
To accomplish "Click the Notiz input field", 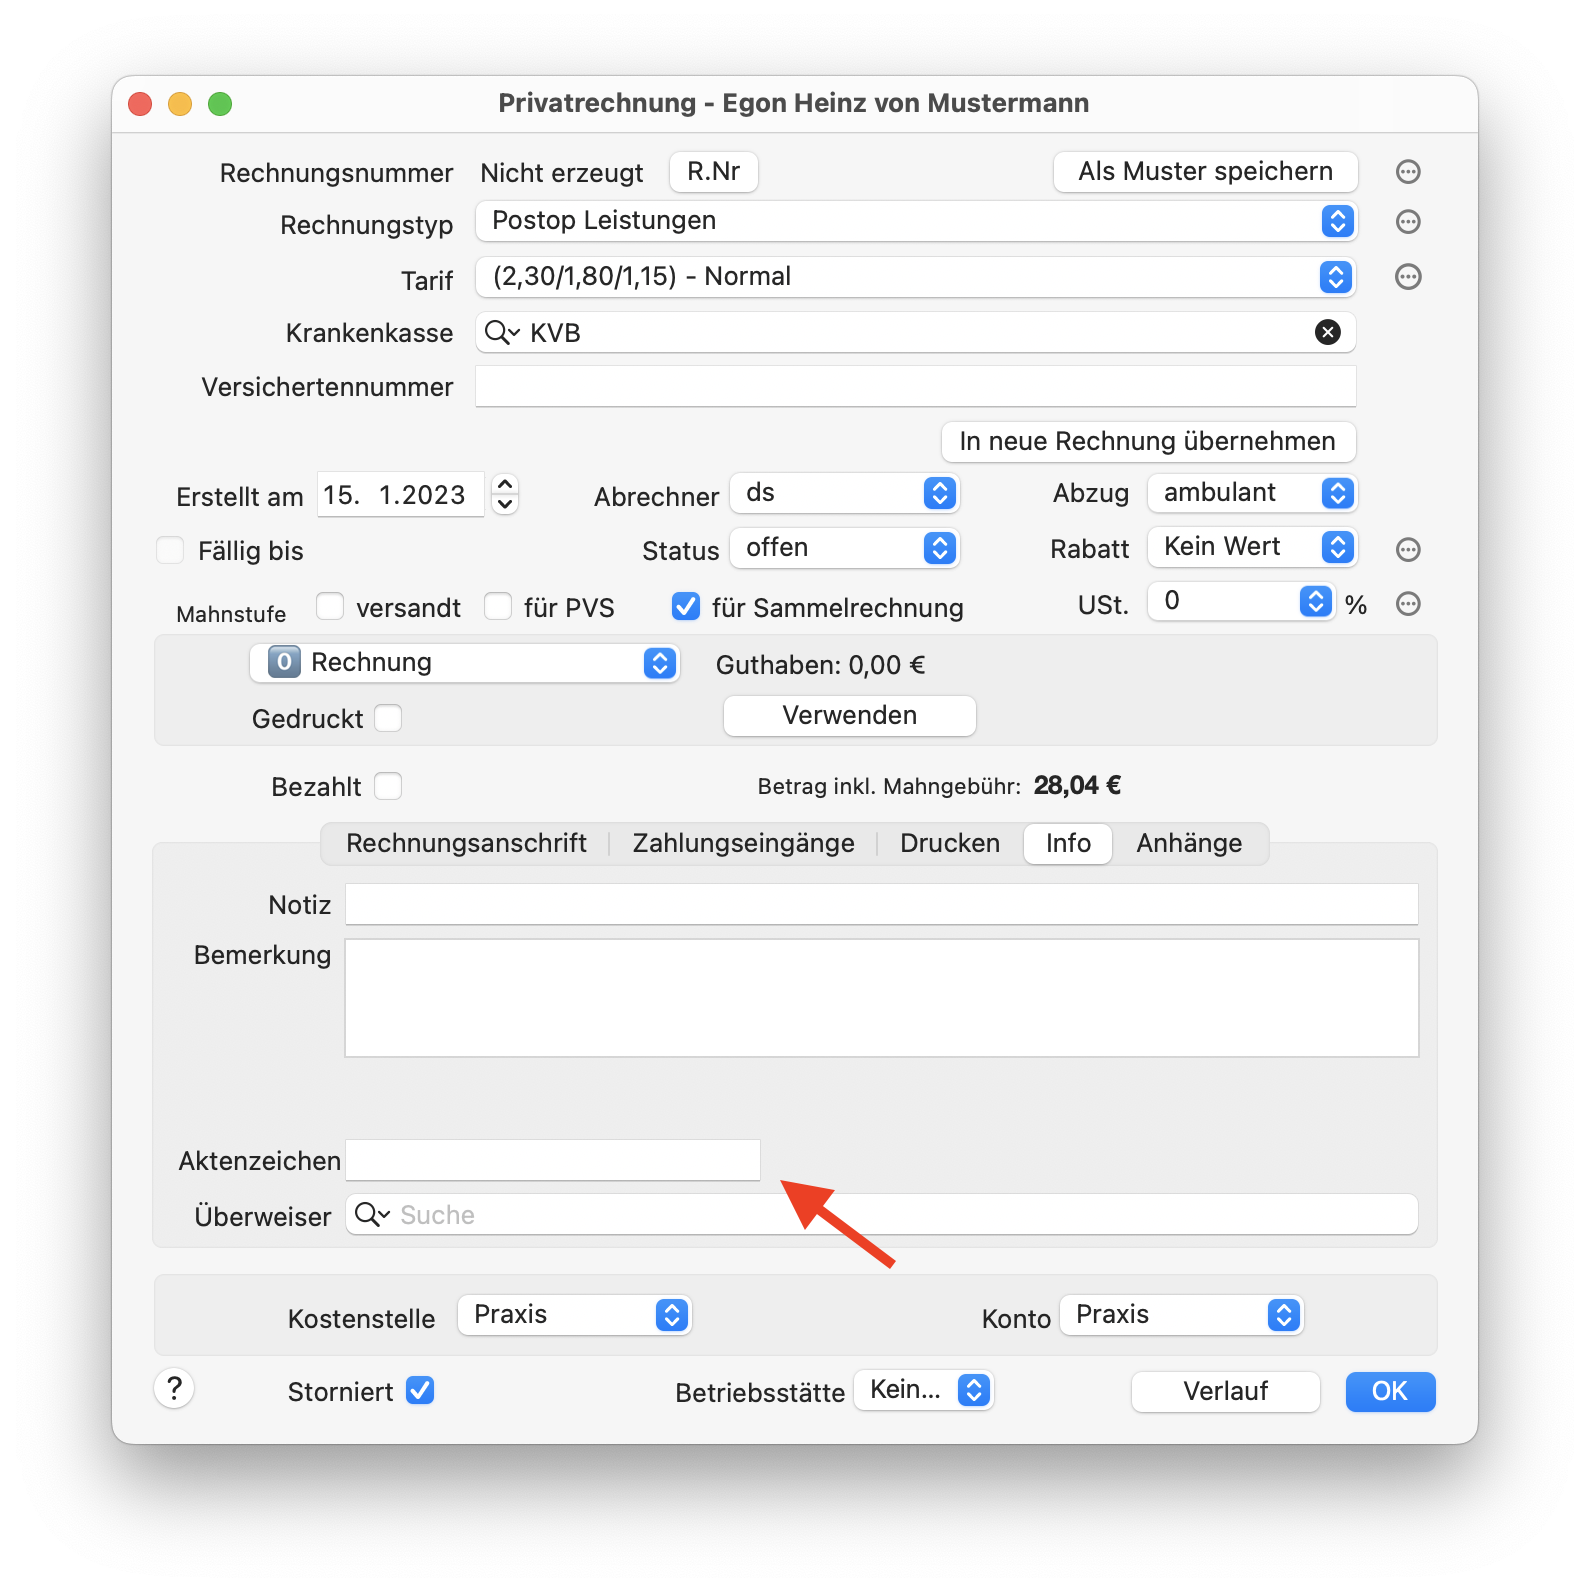I will [882, 904].
